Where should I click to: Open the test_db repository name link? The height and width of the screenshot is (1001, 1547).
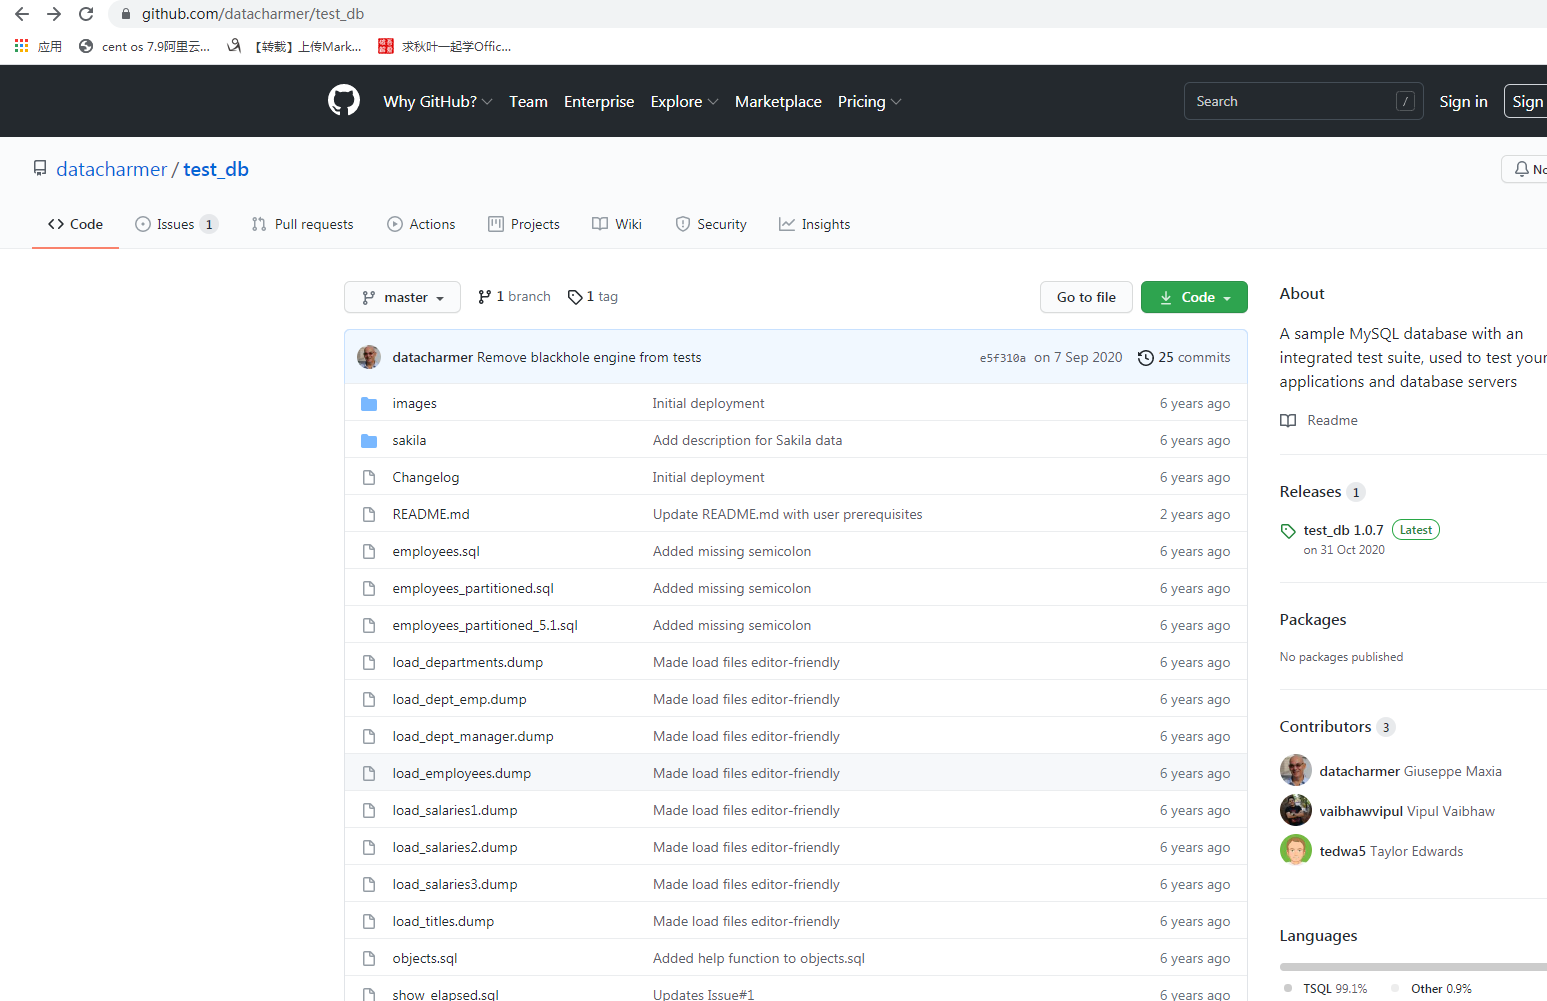pyautogui.click(x=216, y=169)
